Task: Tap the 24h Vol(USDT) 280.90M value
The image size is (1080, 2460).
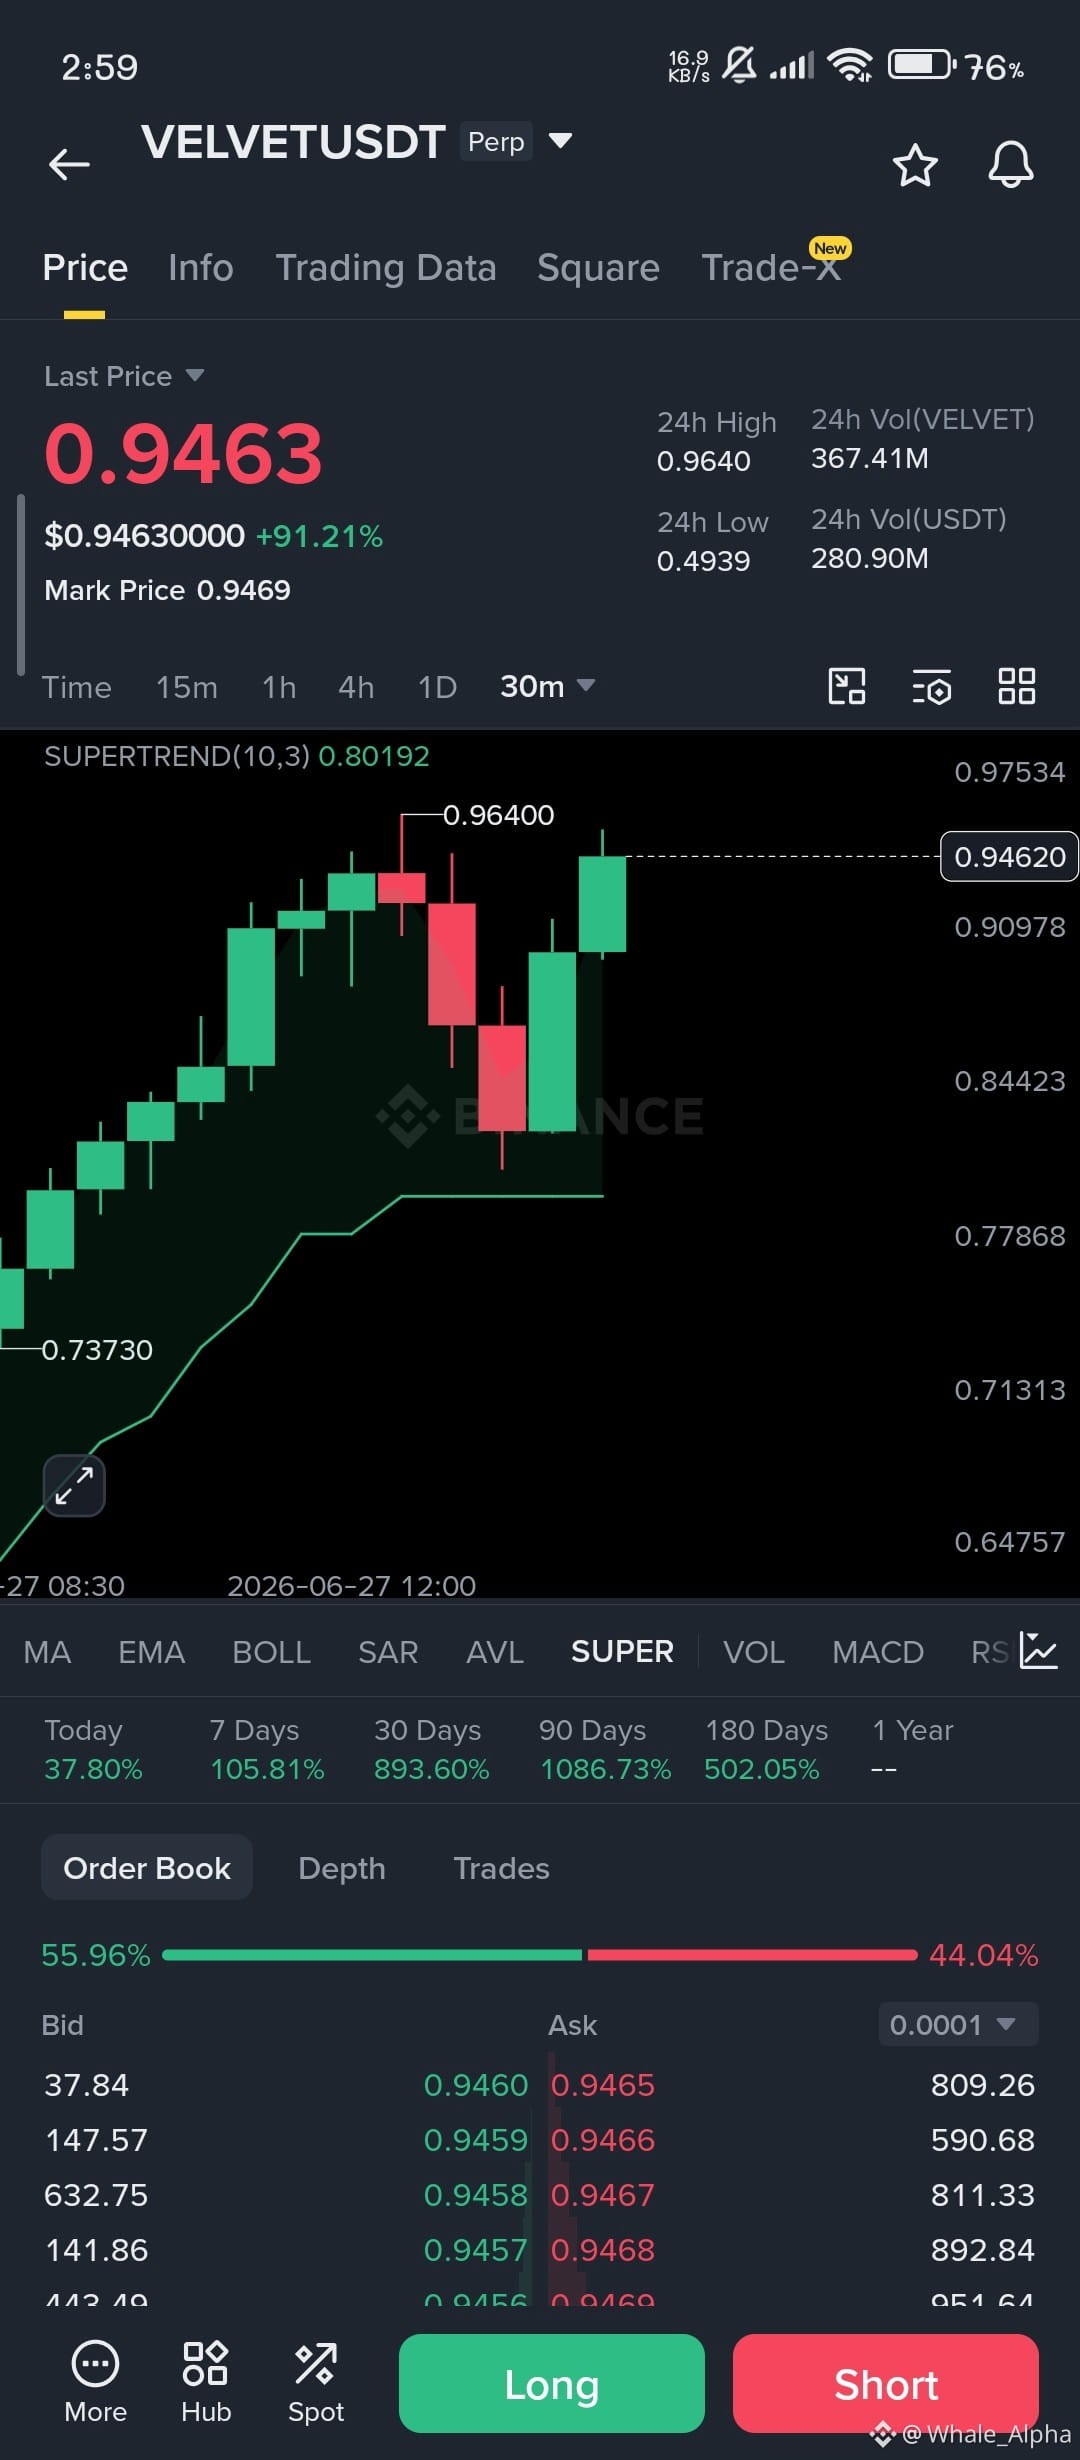Action: (x=870, y=558)
